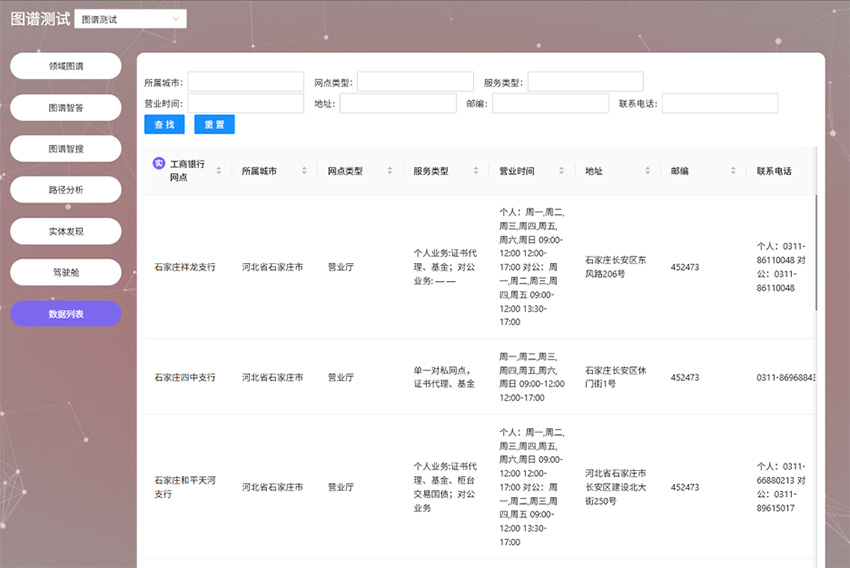Focus the 所属城市 filter input
The height and width of the screenshot is (568, 850).
[x=246, y=82]
